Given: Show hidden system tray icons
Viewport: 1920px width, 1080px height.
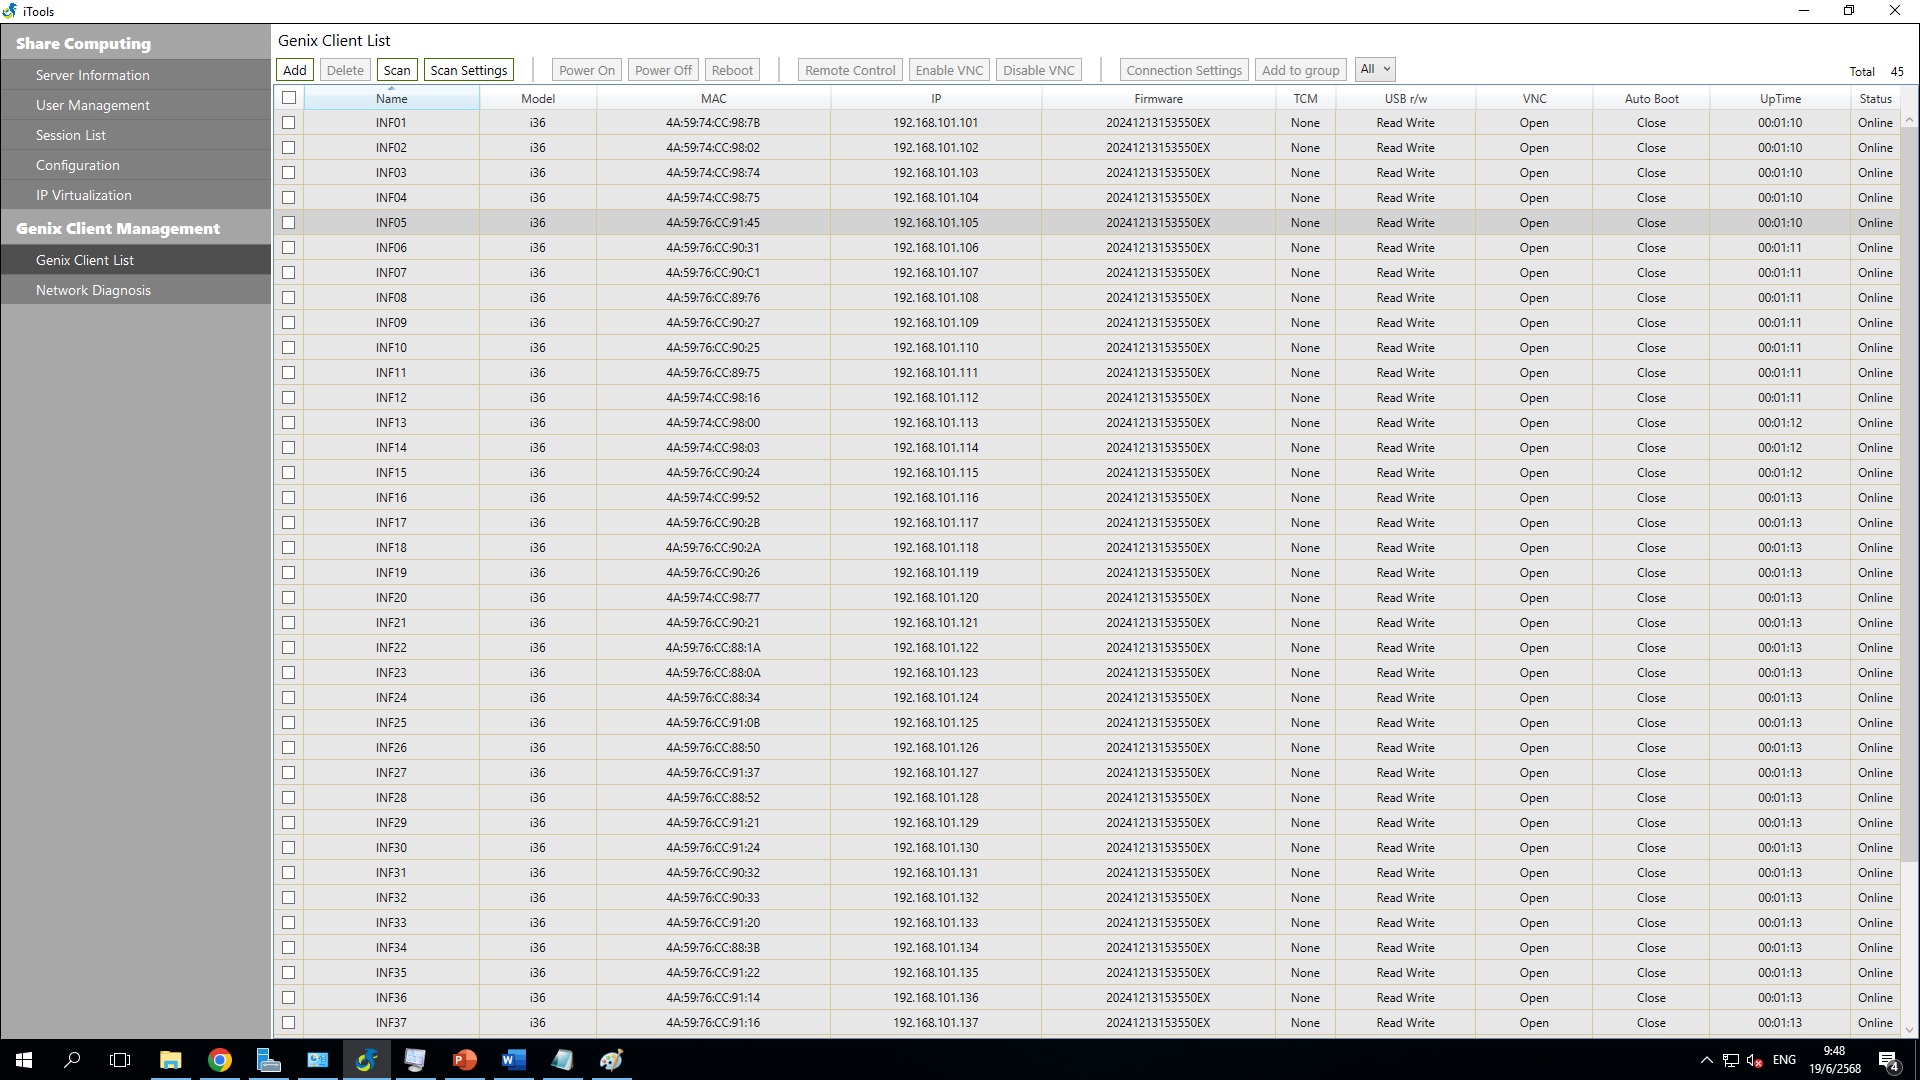Looking at the screenshot, I should pyautogui.click(x=1706, y=1060).
